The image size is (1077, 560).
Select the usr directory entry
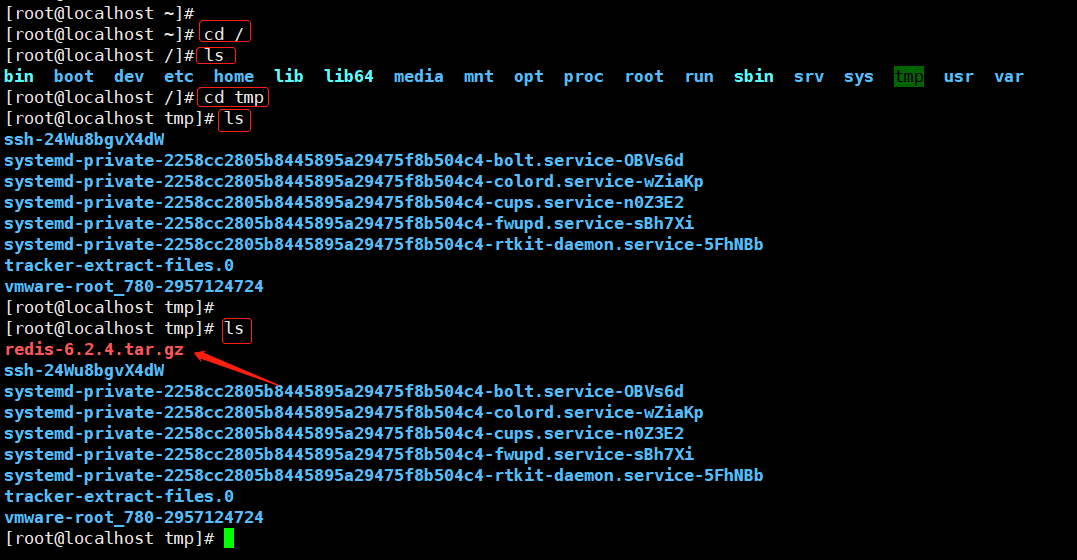pyautogui.click(x=959, y=77)
